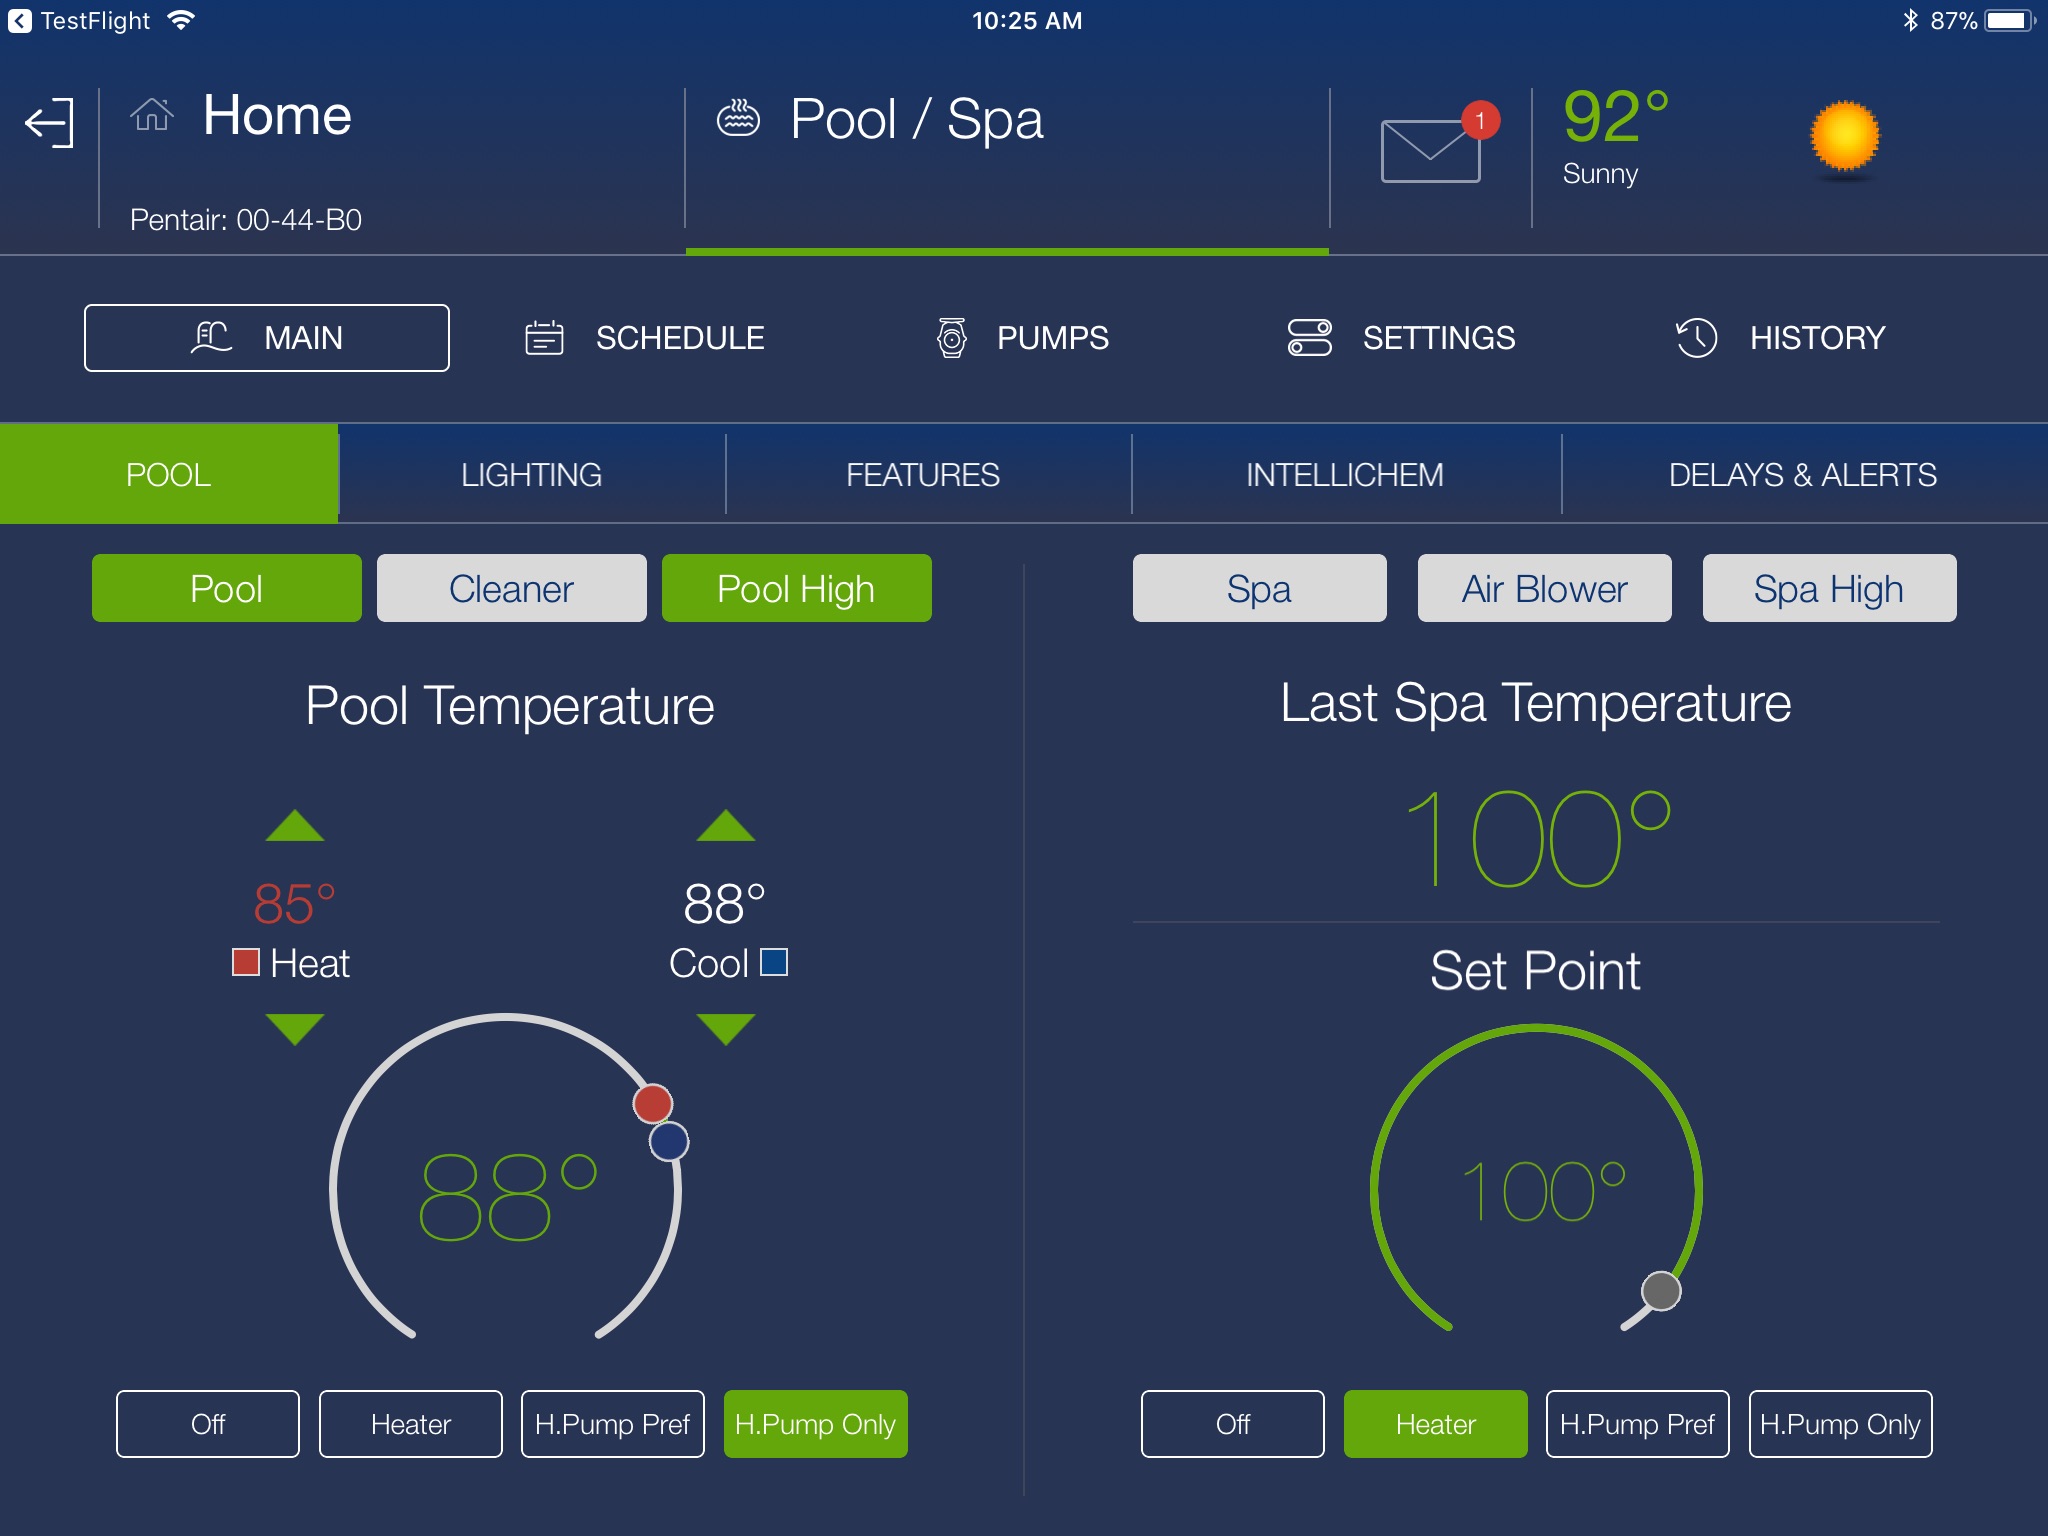Screen dimensions: 2048x1536
Task: Click the Pool High speed button
Action: (x=795, y=587)
